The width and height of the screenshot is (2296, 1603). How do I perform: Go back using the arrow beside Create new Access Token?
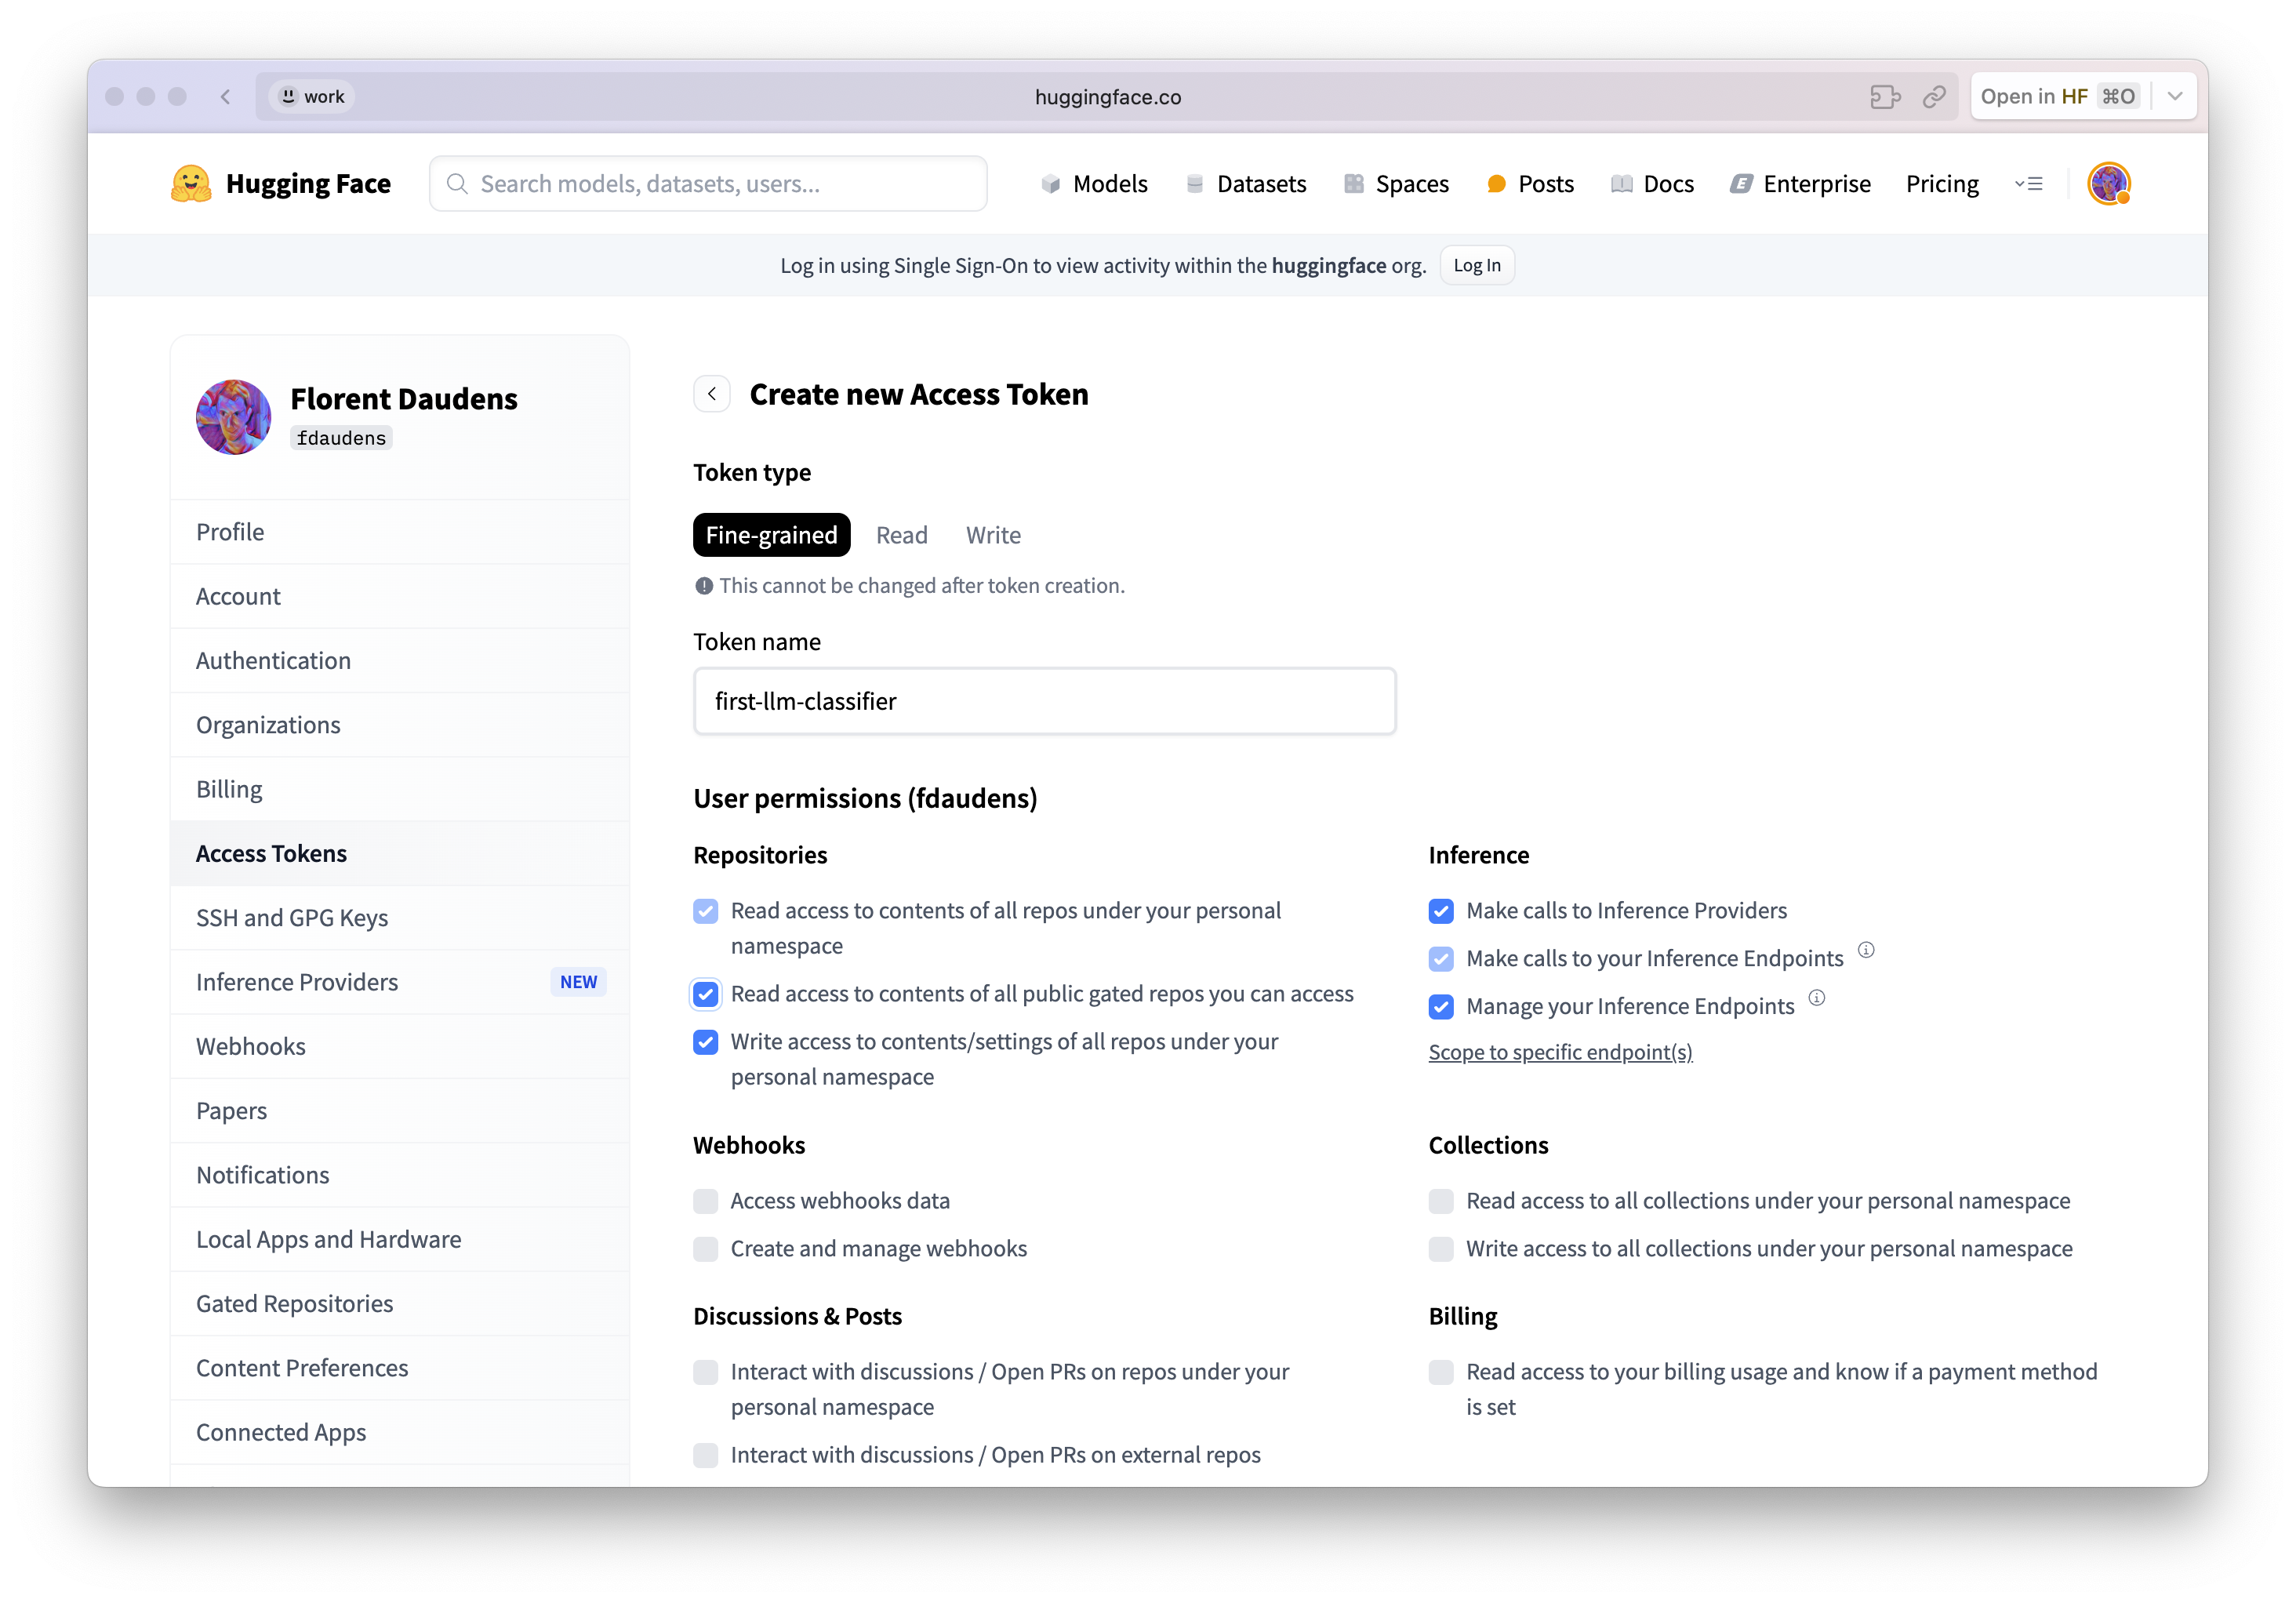point(712,394)
